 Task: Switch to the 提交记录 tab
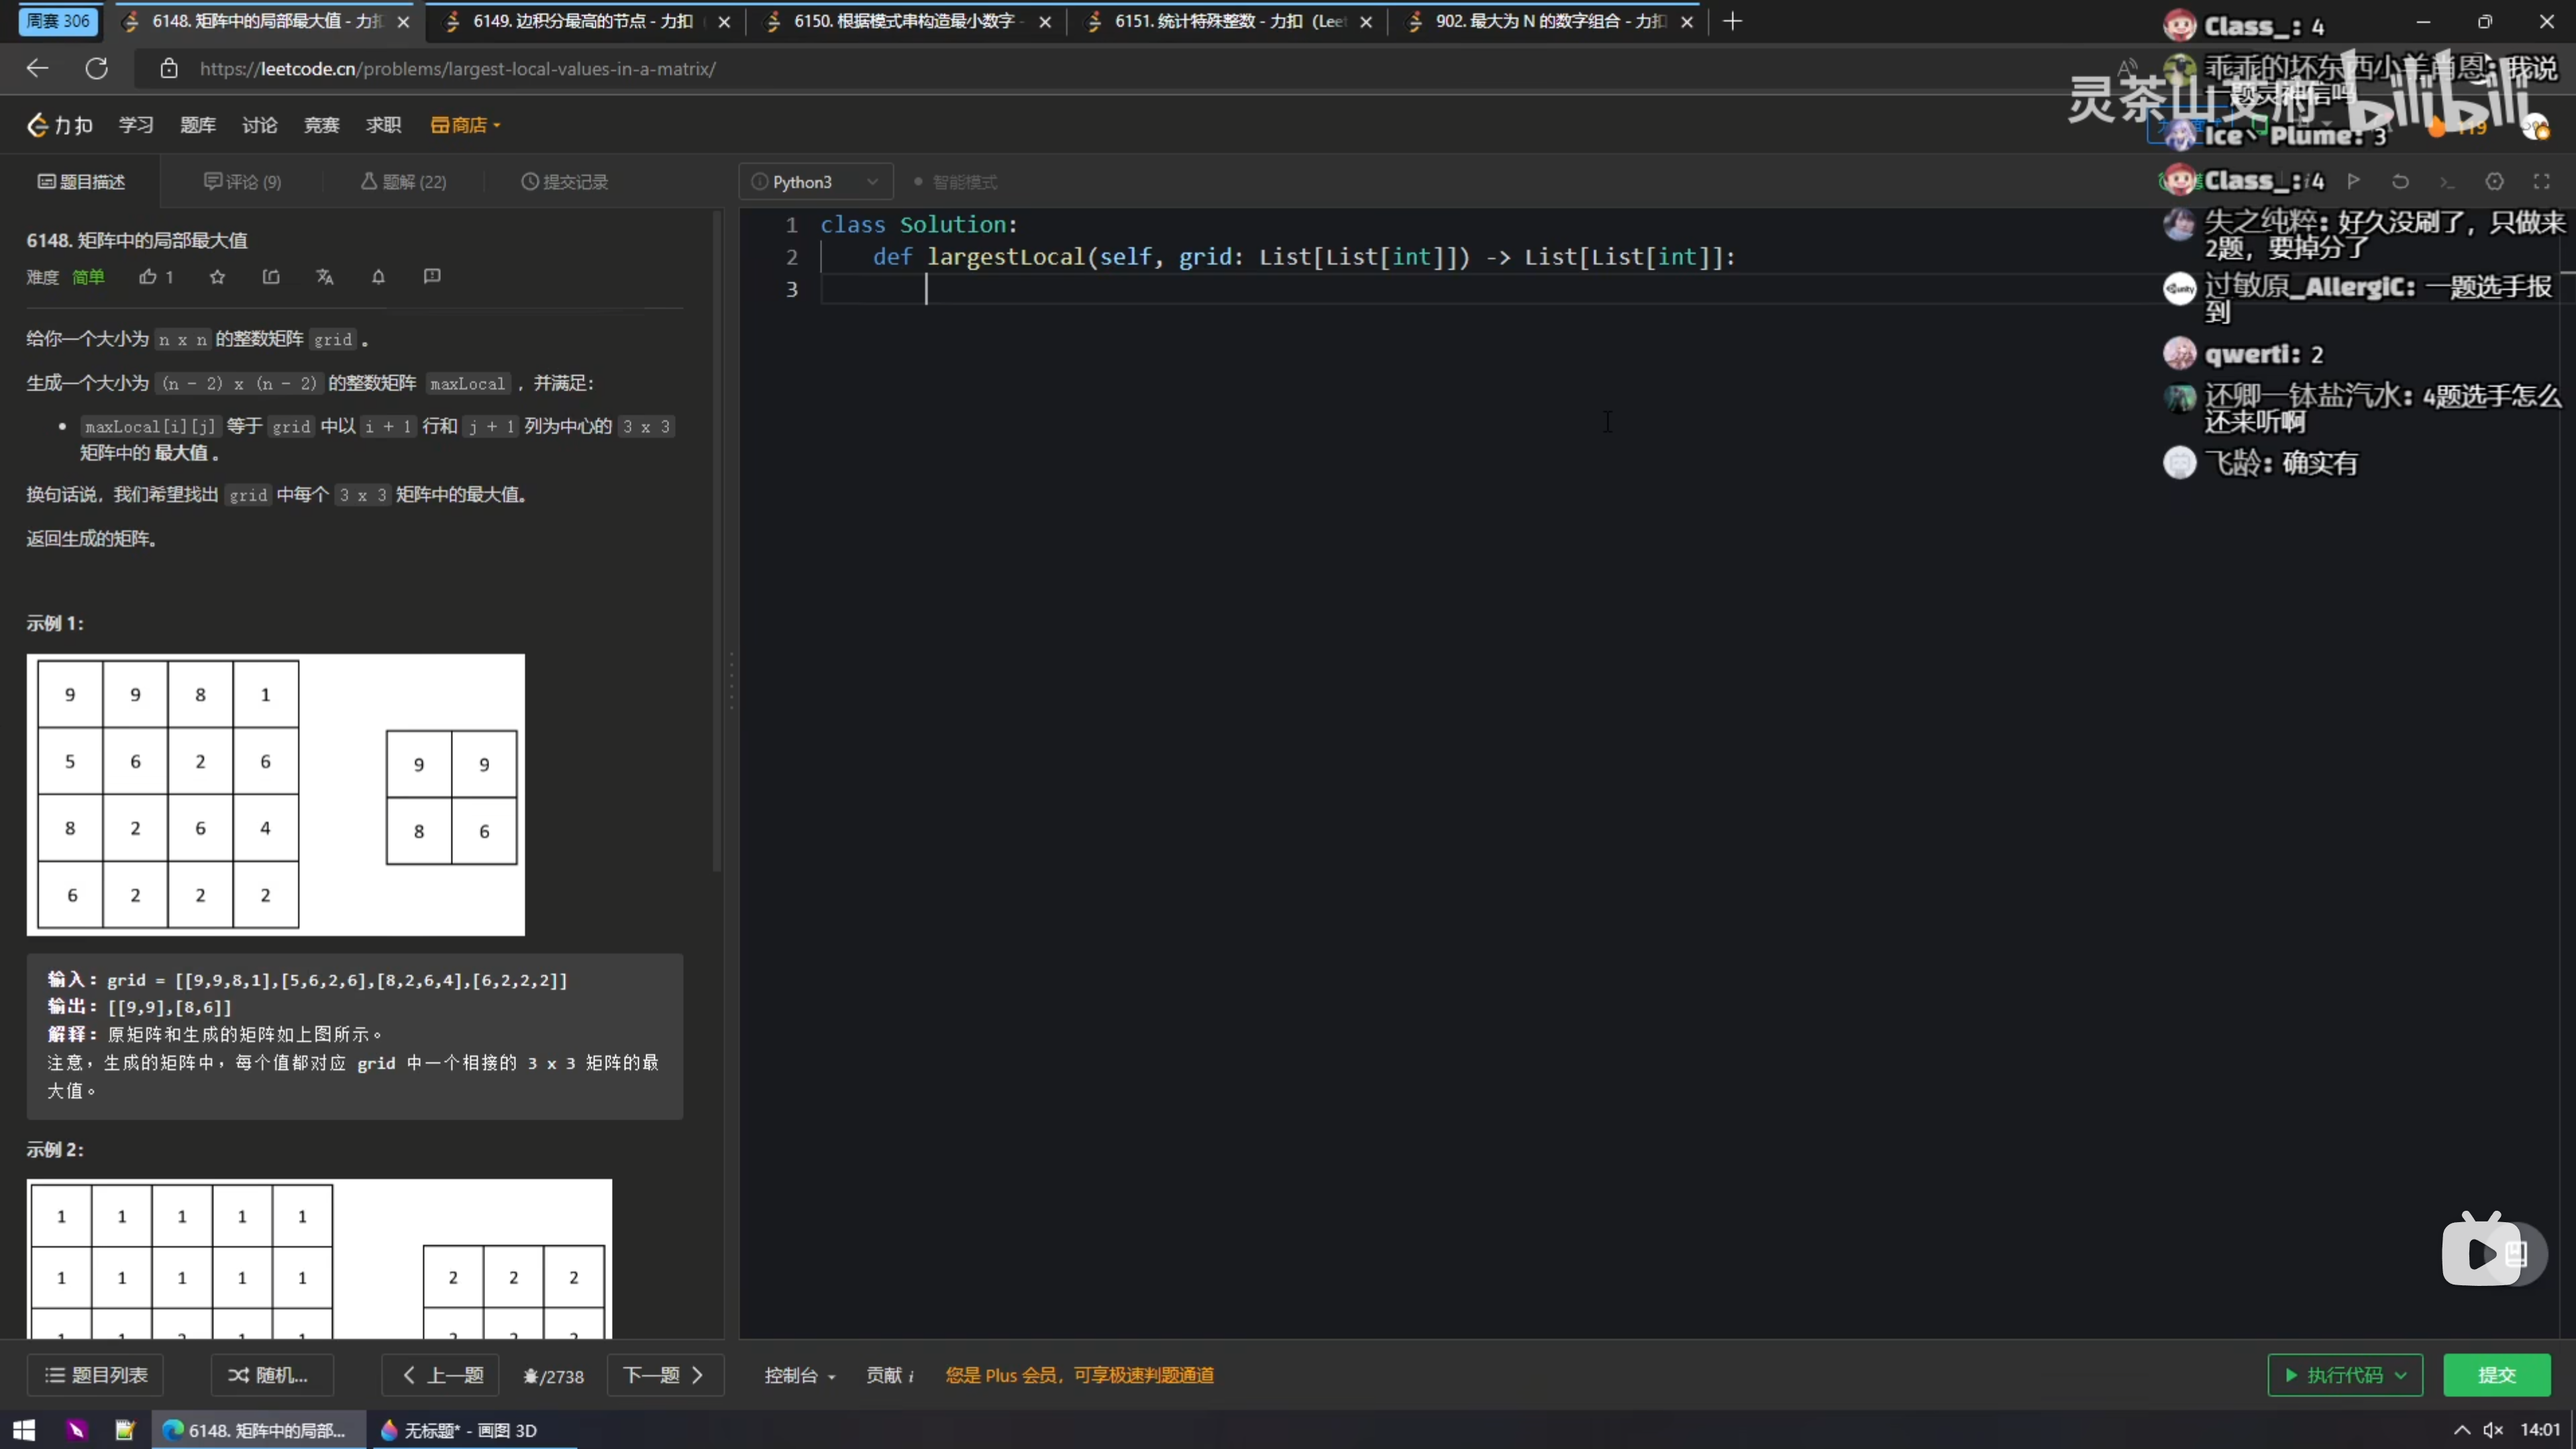[565, 182]
